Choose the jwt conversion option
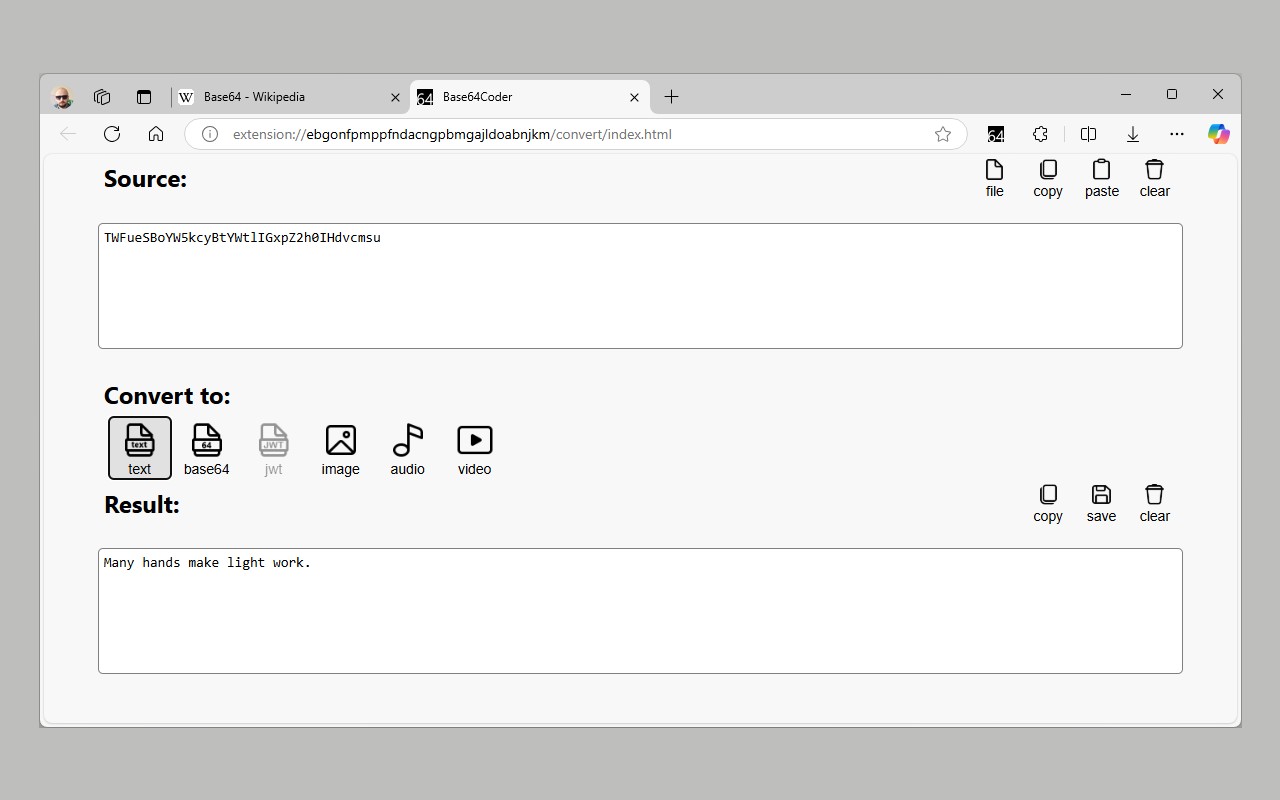Image resolution: width=1280 pixels, height=800 pixels. [273, 448]
